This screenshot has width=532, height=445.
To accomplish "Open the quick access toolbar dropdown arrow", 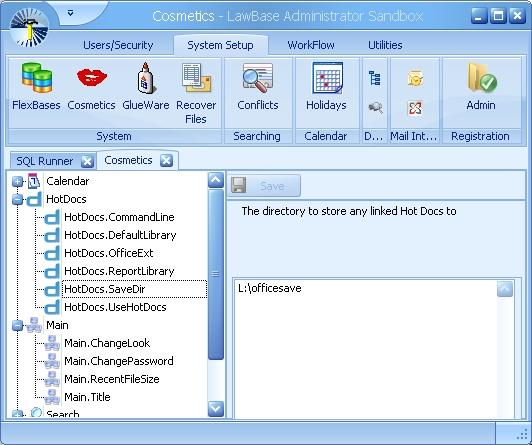I will tap(70, 13).
